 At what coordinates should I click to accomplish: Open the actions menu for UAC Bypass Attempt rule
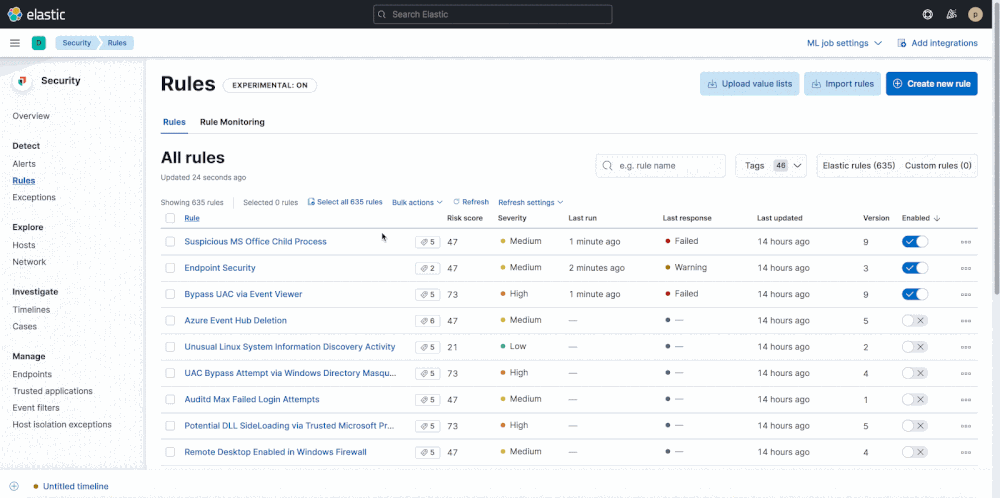(x=966, y=373)
